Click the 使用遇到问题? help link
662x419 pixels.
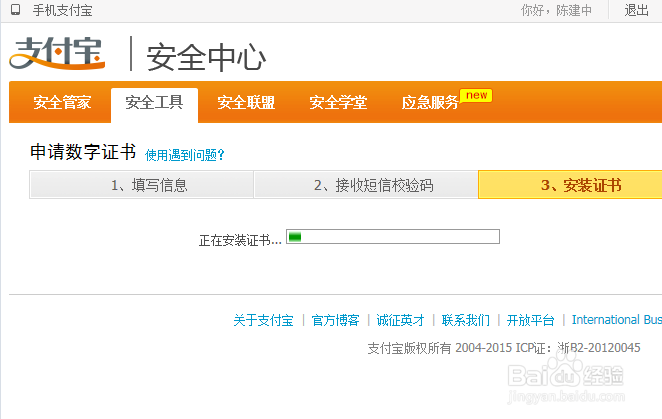click(184, 155)
